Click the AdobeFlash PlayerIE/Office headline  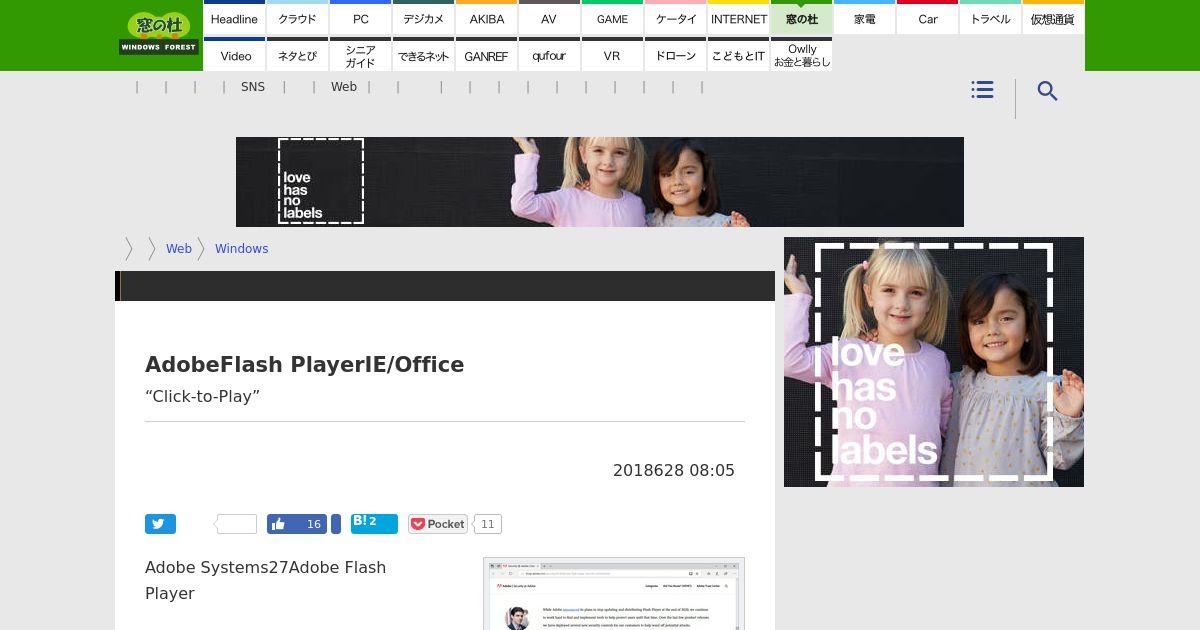point(305,364)
